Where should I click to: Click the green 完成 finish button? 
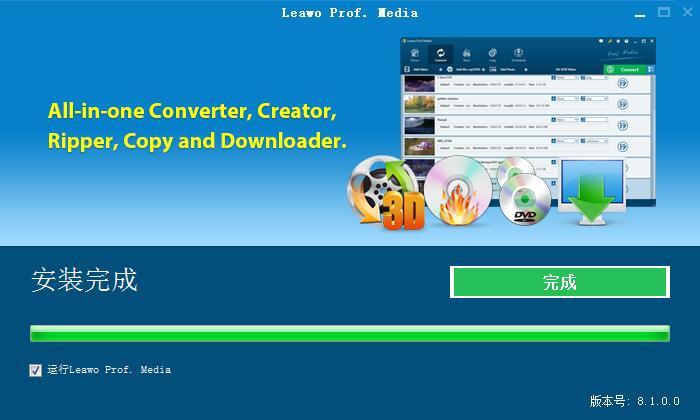click(560, 282)
